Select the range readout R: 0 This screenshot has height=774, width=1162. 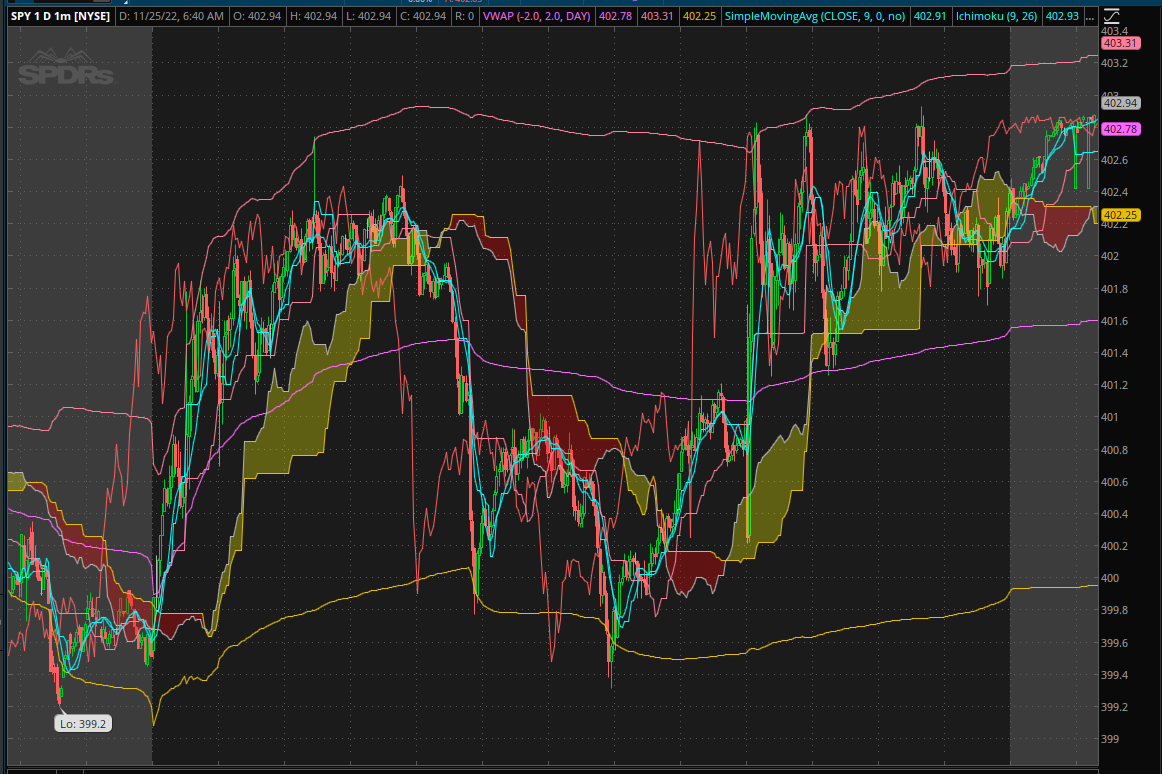pyautogui.click(x=465, y=16)
